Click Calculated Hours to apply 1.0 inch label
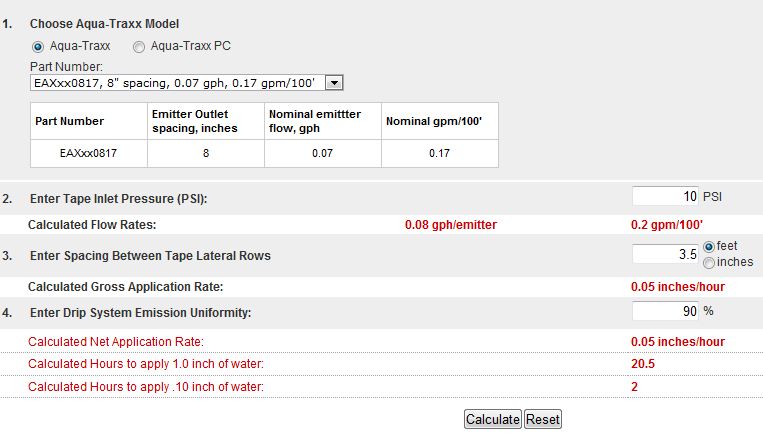This screenshot has width=763, height=438. 145,364
